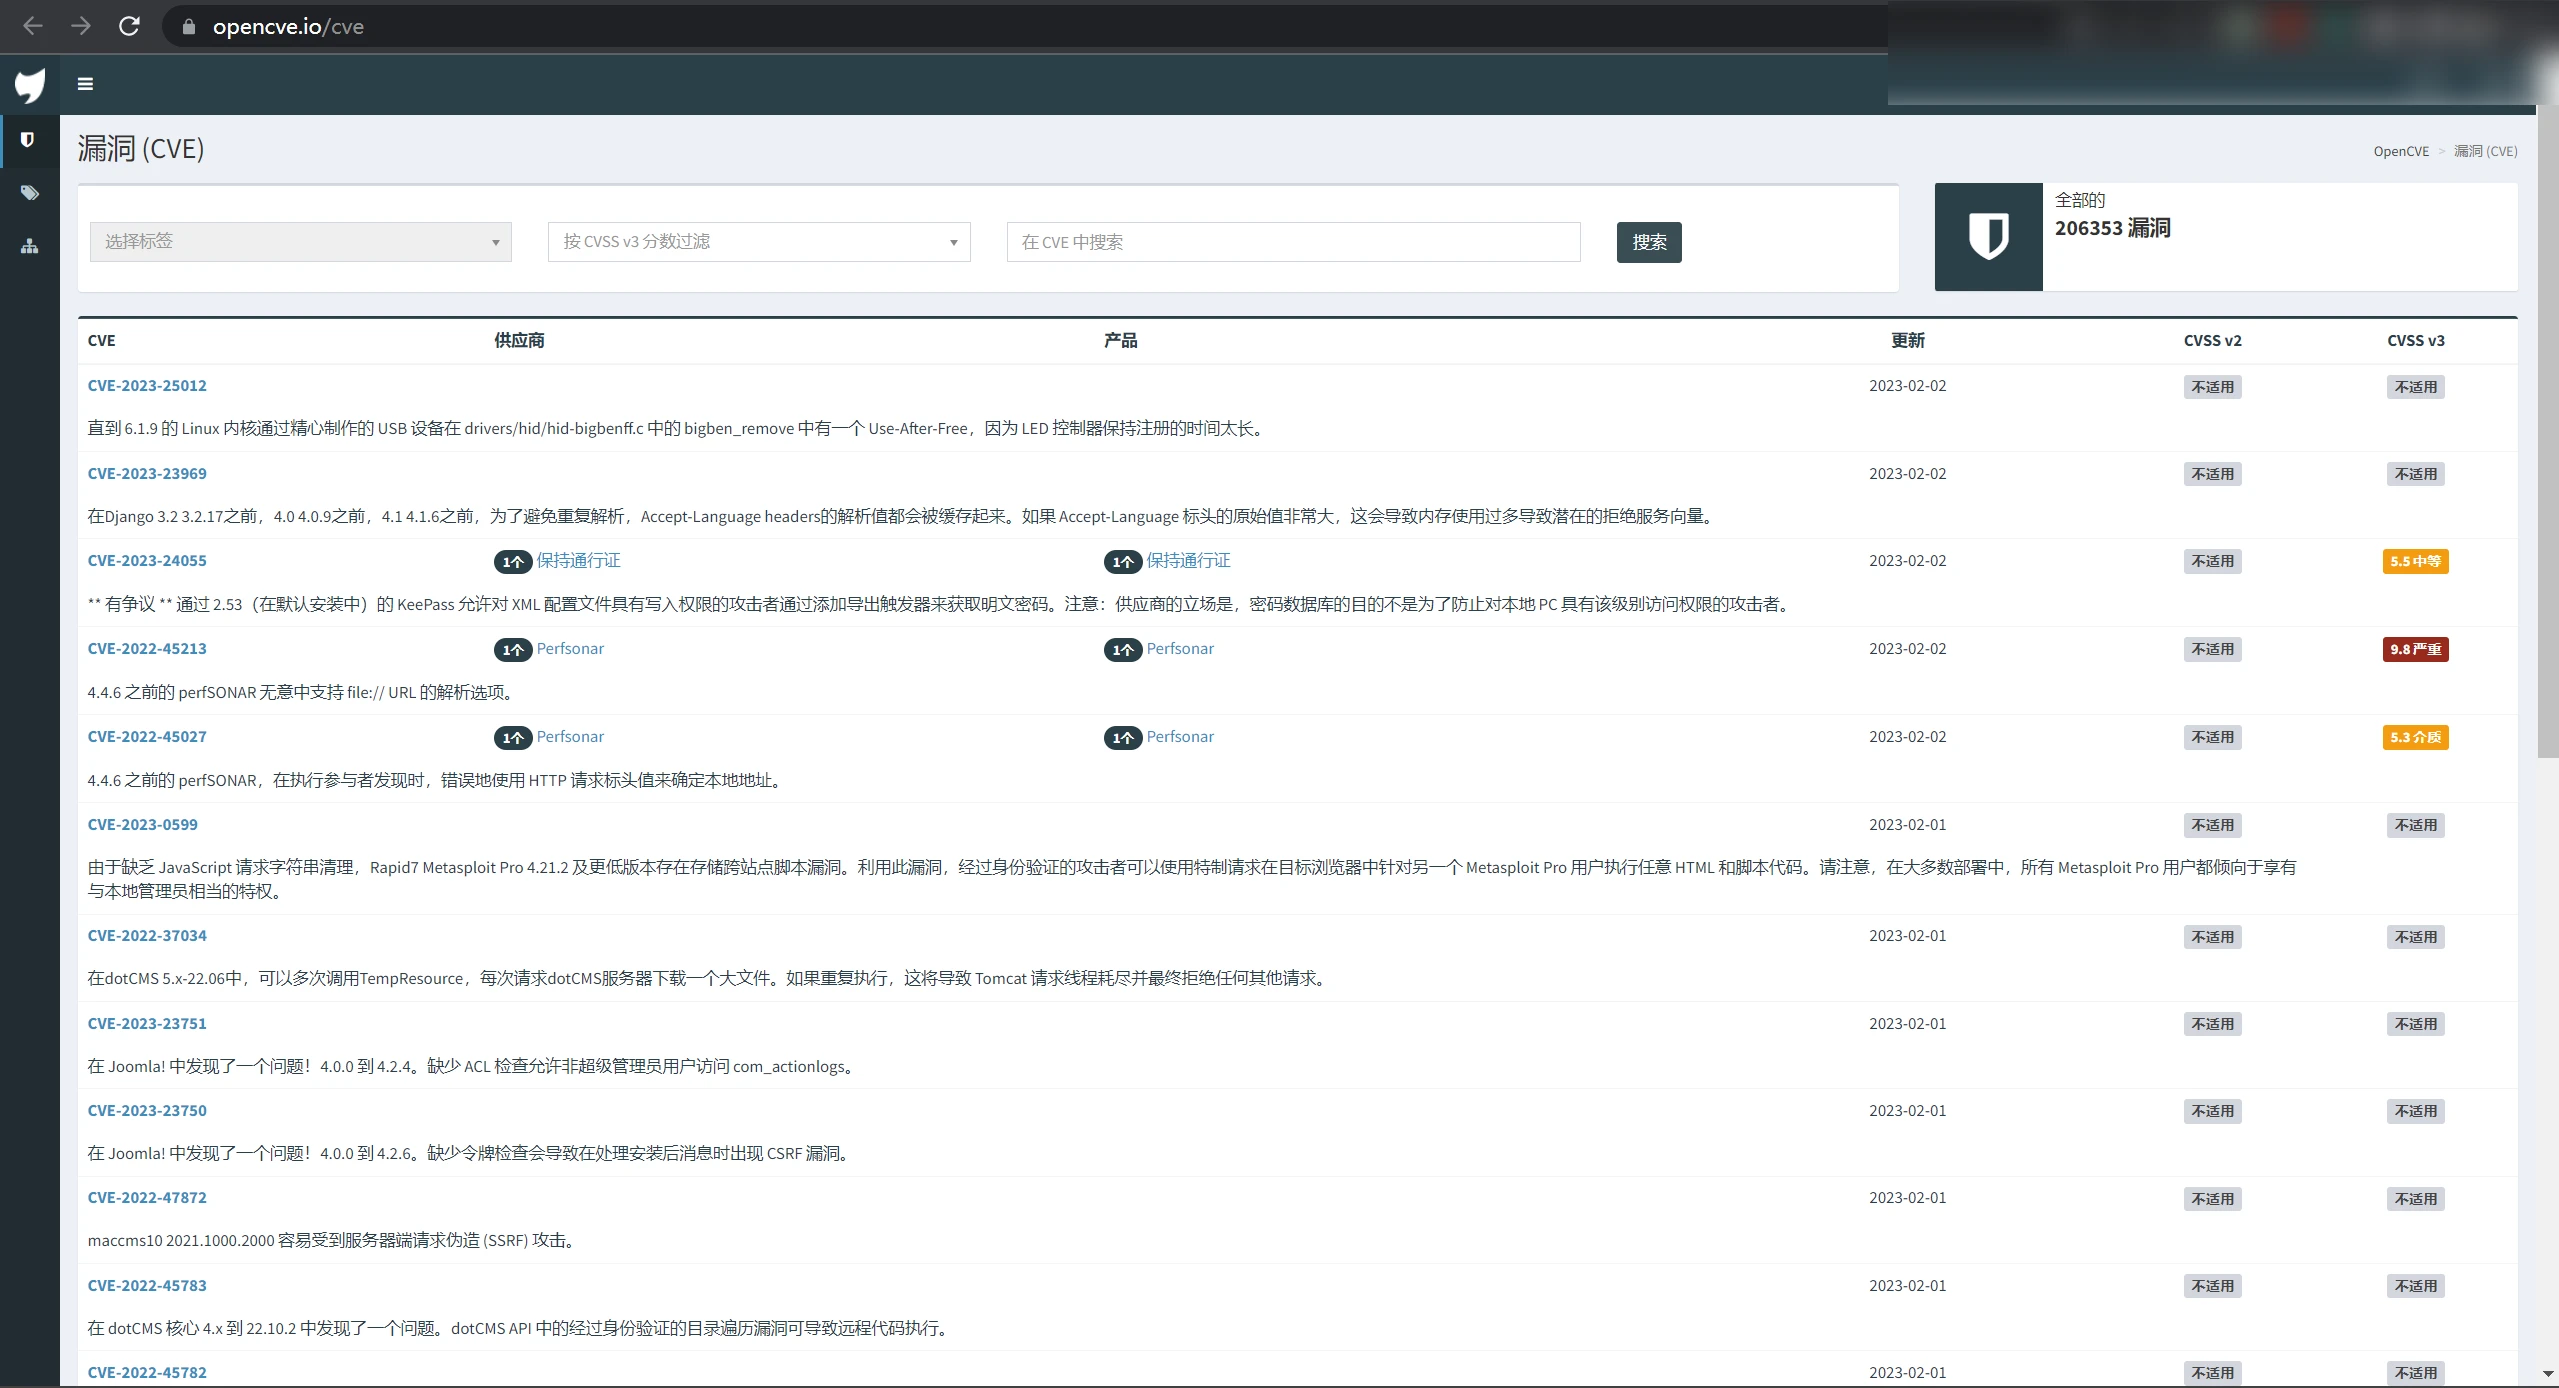Click the OpenCVE logo icon

(30, 85)
